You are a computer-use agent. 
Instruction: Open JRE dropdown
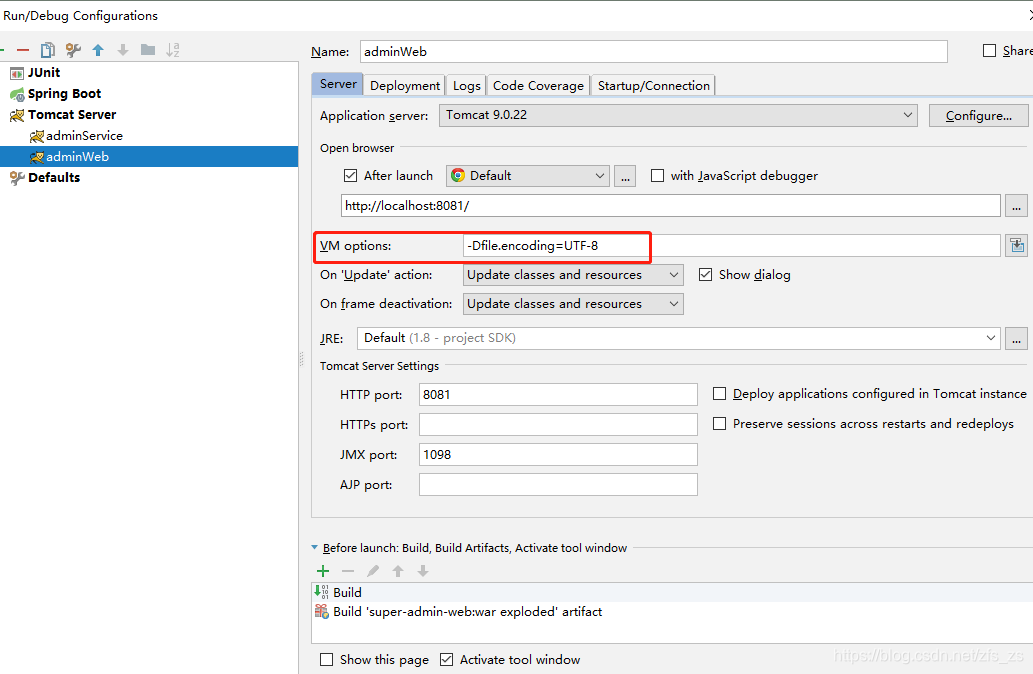(679, 338)
